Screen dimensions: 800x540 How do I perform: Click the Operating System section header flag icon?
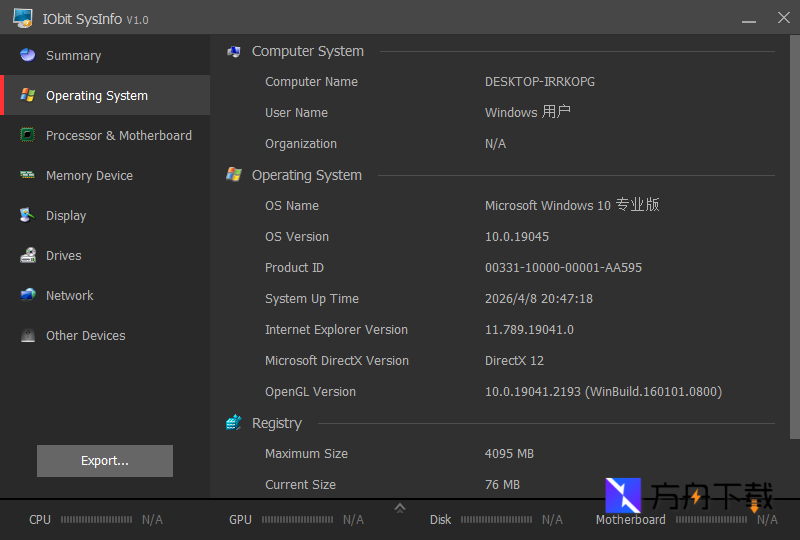234,175
